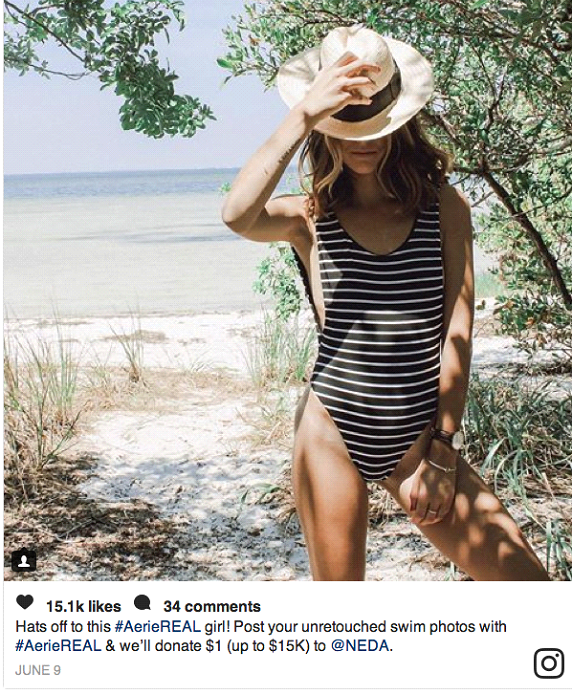Click the JUNE 9 post date
Viewport: 572px width, 694px height.
[38, 670]
